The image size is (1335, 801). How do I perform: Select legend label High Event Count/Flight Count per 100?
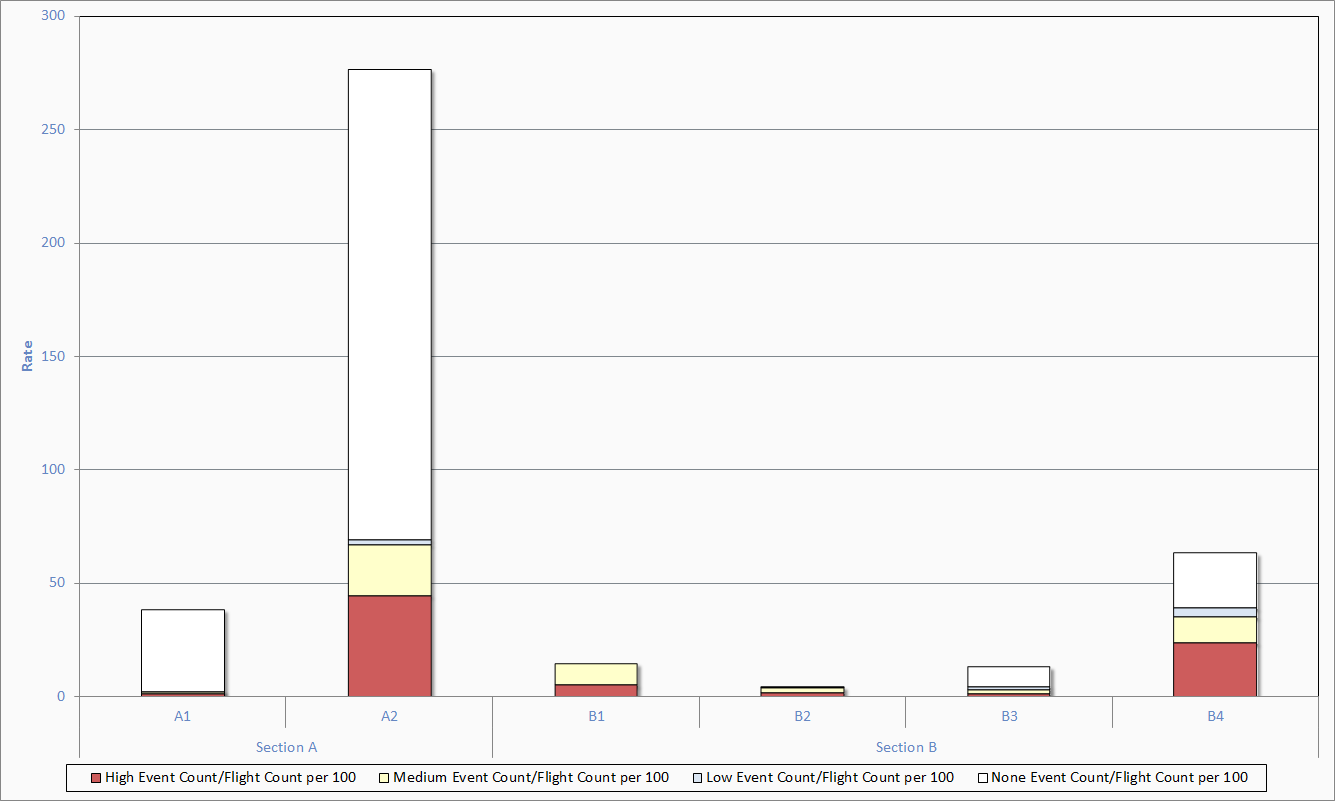pyautogui.click(x=230, y=778)
